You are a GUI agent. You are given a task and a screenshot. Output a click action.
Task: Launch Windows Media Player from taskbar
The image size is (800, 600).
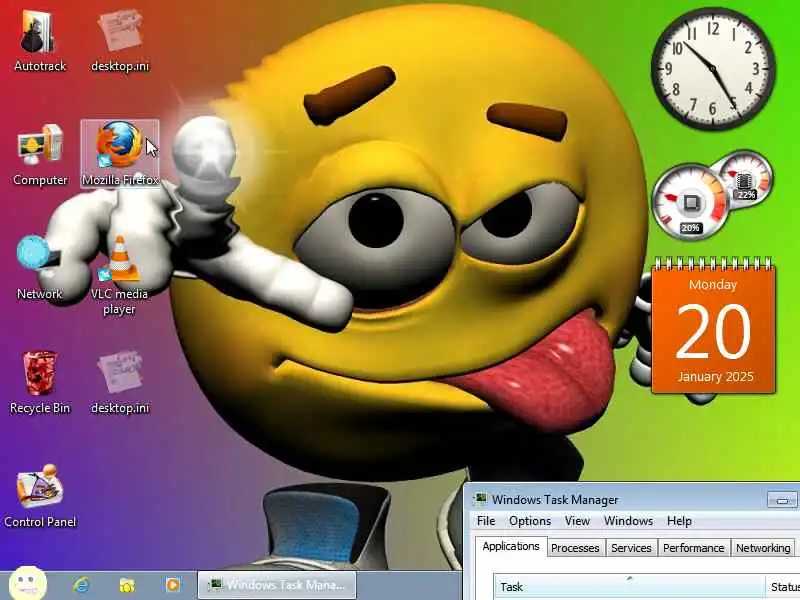click(x=173, y=585)
